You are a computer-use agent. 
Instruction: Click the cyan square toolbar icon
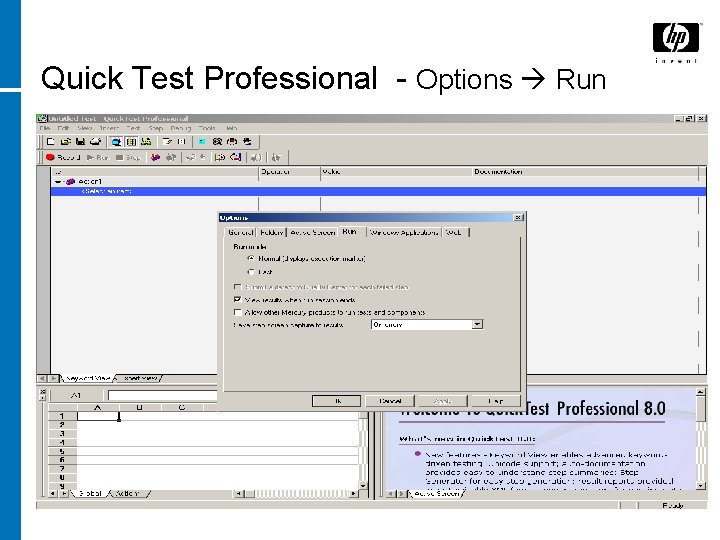202,141
